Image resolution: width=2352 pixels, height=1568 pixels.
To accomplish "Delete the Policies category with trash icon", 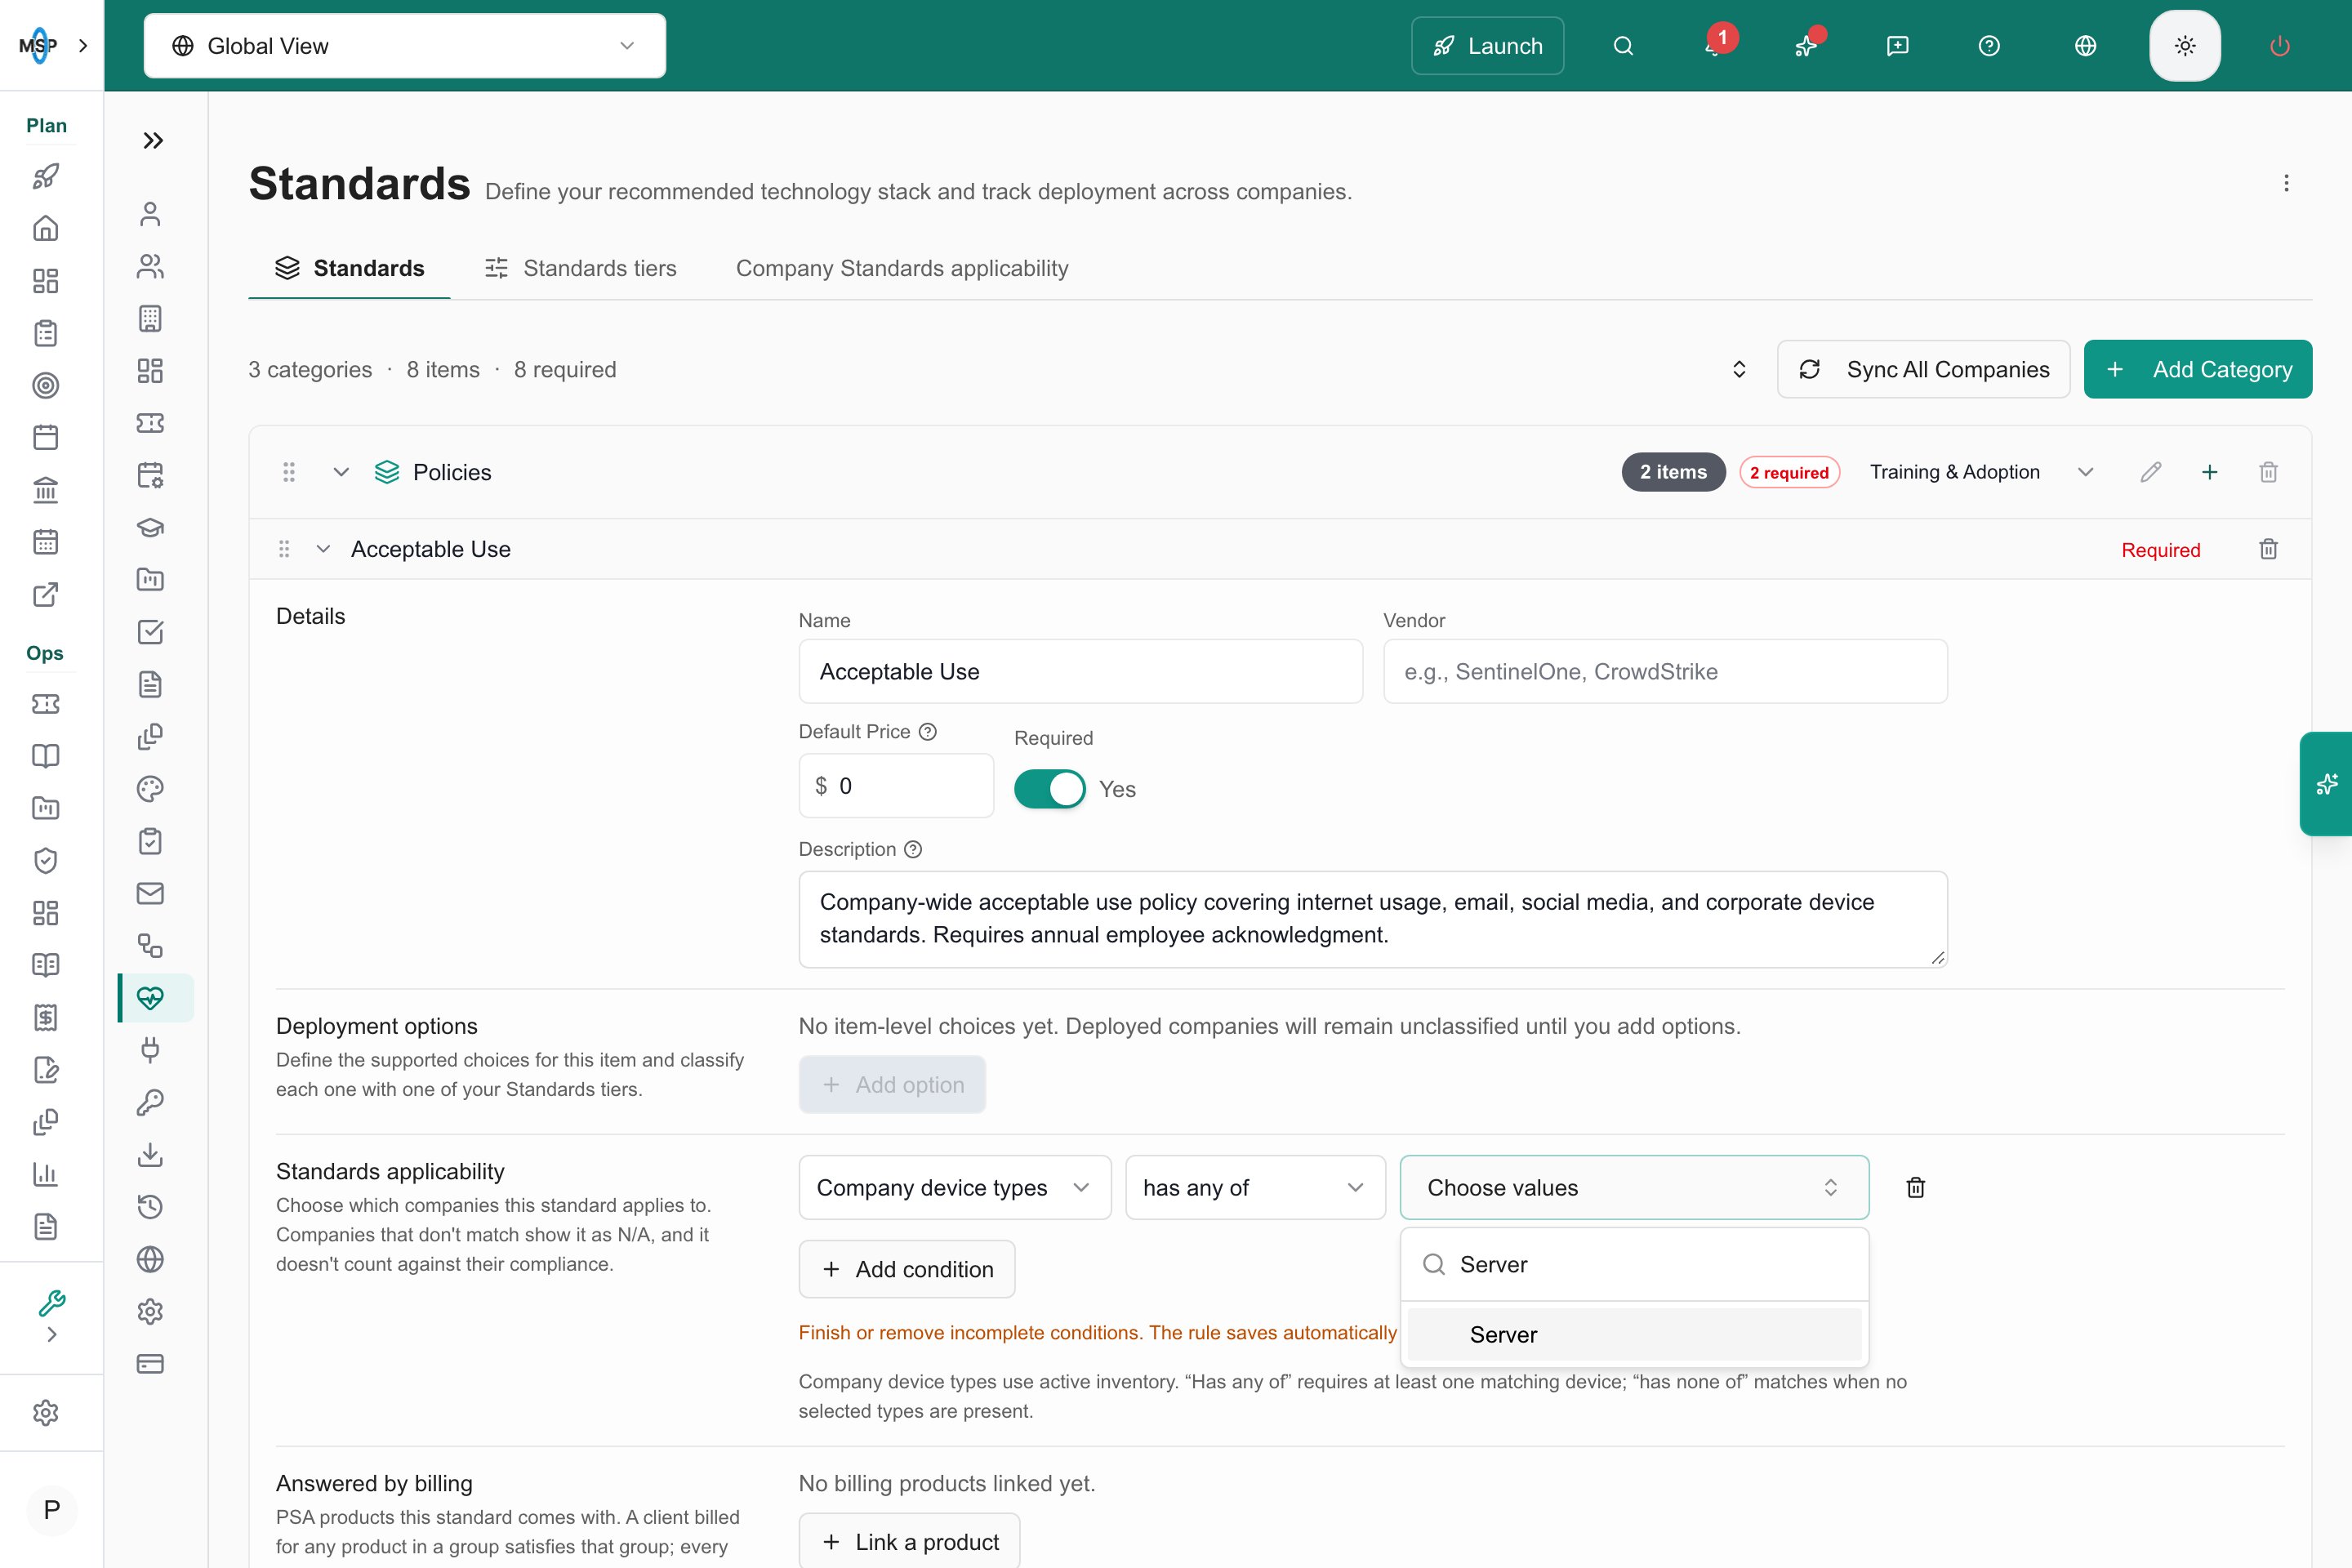I will coord(2268,472).
